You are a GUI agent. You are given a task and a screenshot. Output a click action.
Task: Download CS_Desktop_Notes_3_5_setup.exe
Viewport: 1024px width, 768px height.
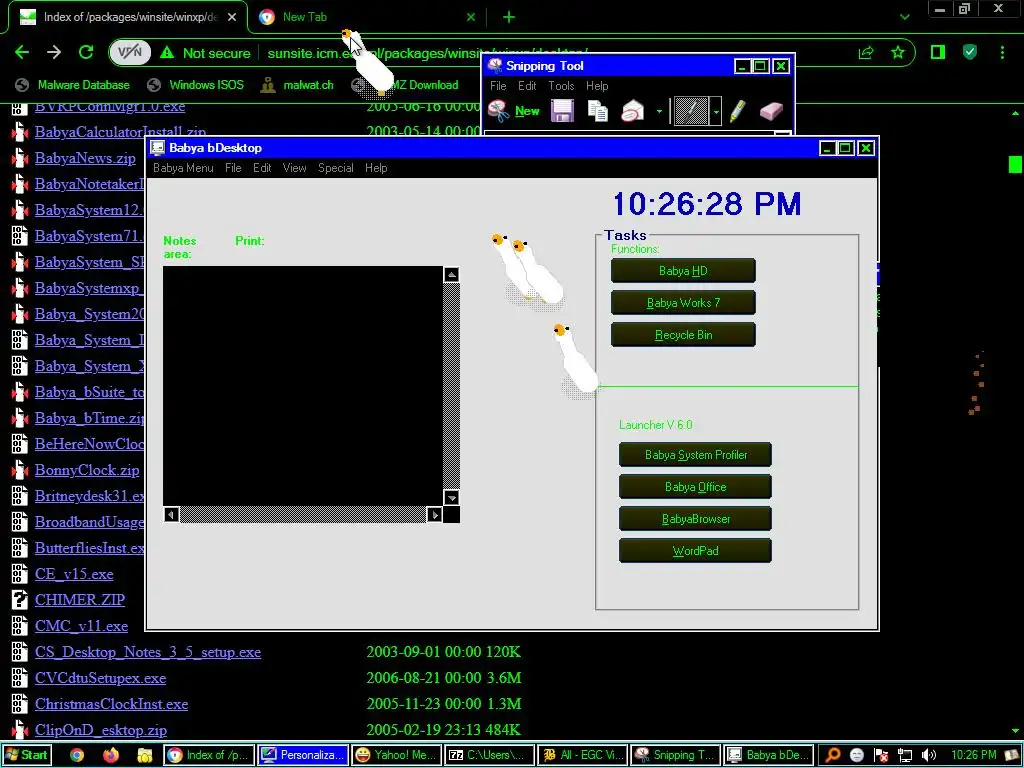point(148,652)
